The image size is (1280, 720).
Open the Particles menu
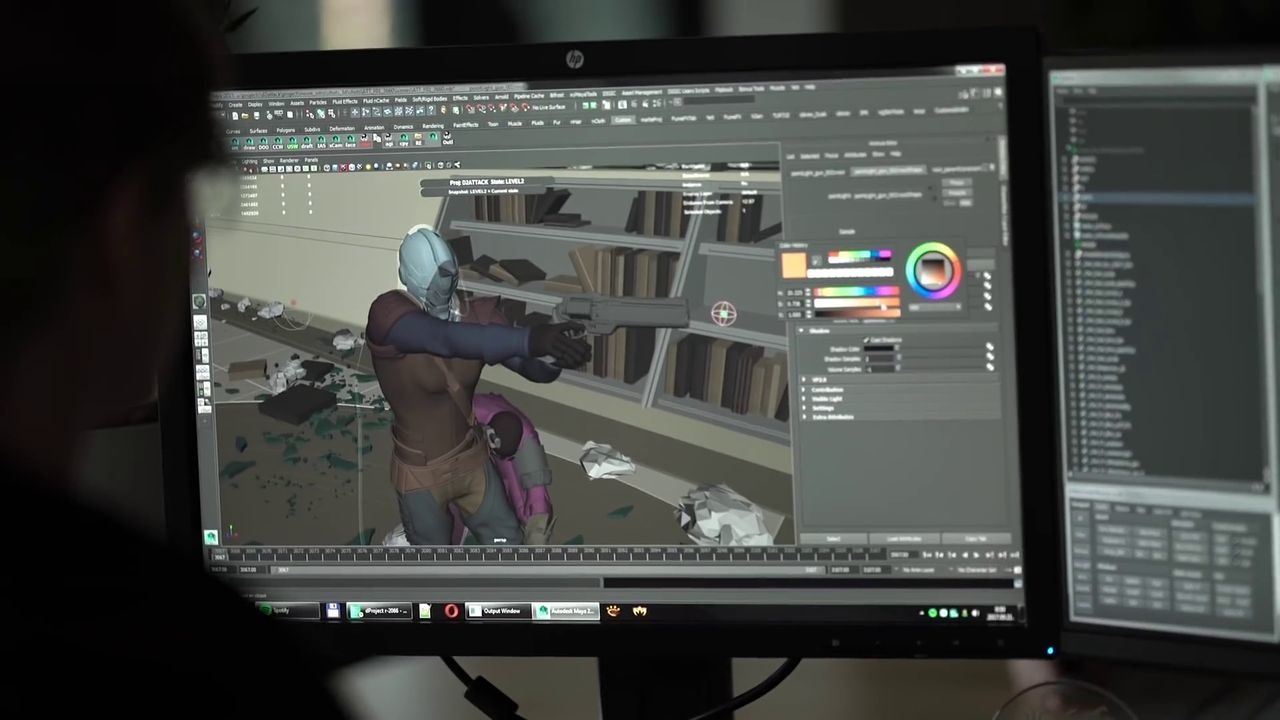point(318,103)
